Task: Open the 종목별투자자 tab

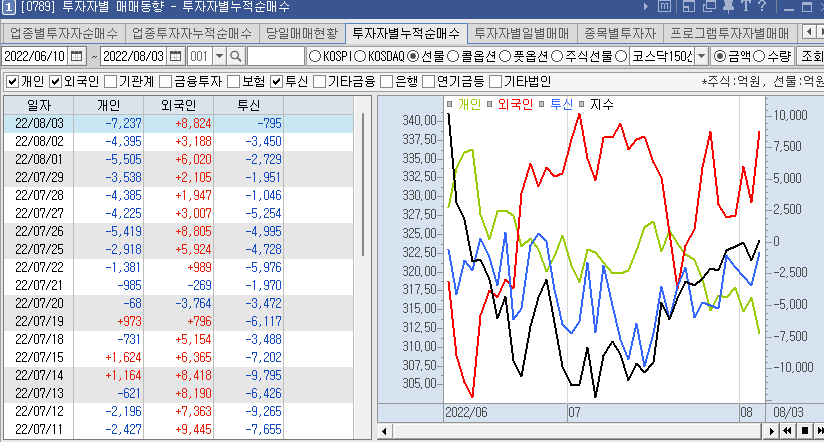Action: (x=620, y=34)
